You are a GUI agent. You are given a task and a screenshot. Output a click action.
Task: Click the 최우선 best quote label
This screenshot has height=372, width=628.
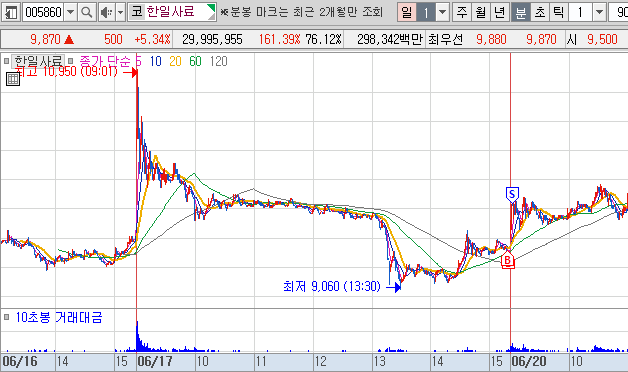click(x=445, y=39)
